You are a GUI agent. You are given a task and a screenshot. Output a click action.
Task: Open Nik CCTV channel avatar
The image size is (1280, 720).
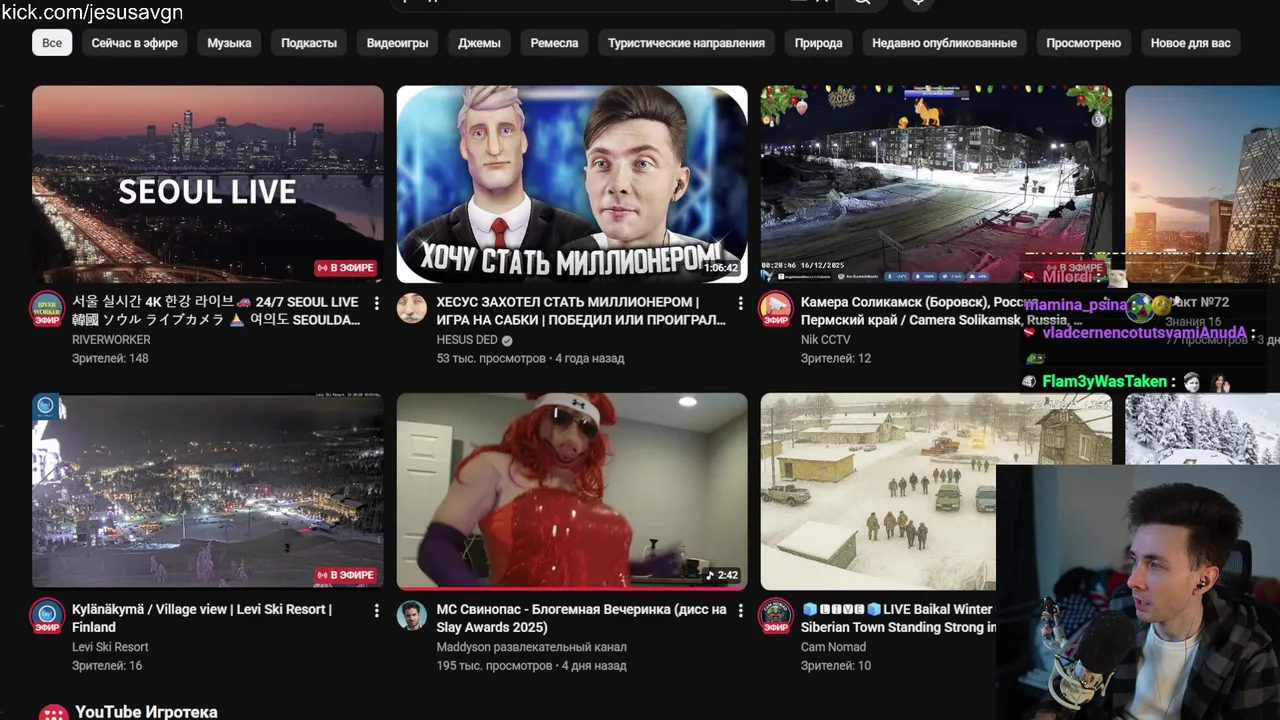click(775, 309)
